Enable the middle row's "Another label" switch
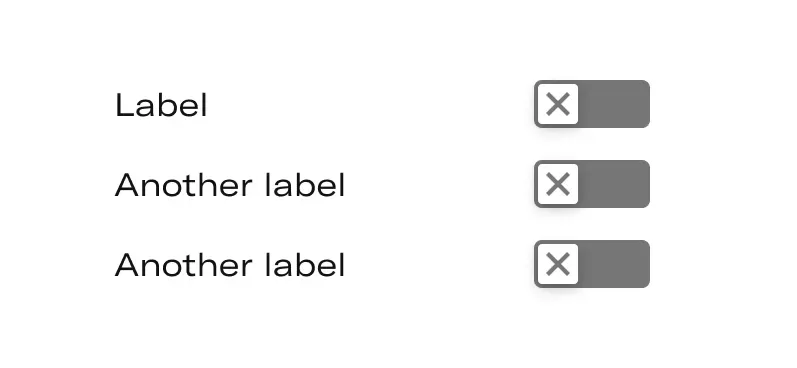 point(592,184)
